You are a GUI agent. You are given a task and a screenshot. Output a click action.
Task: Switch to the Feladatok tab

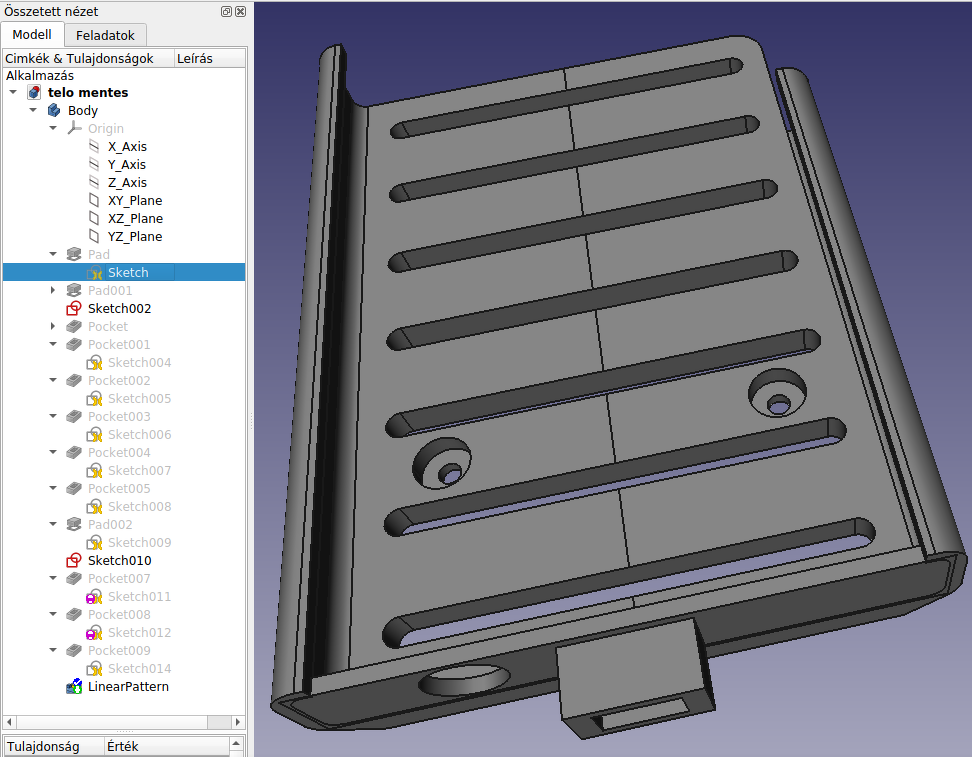[x=105, y=35]
